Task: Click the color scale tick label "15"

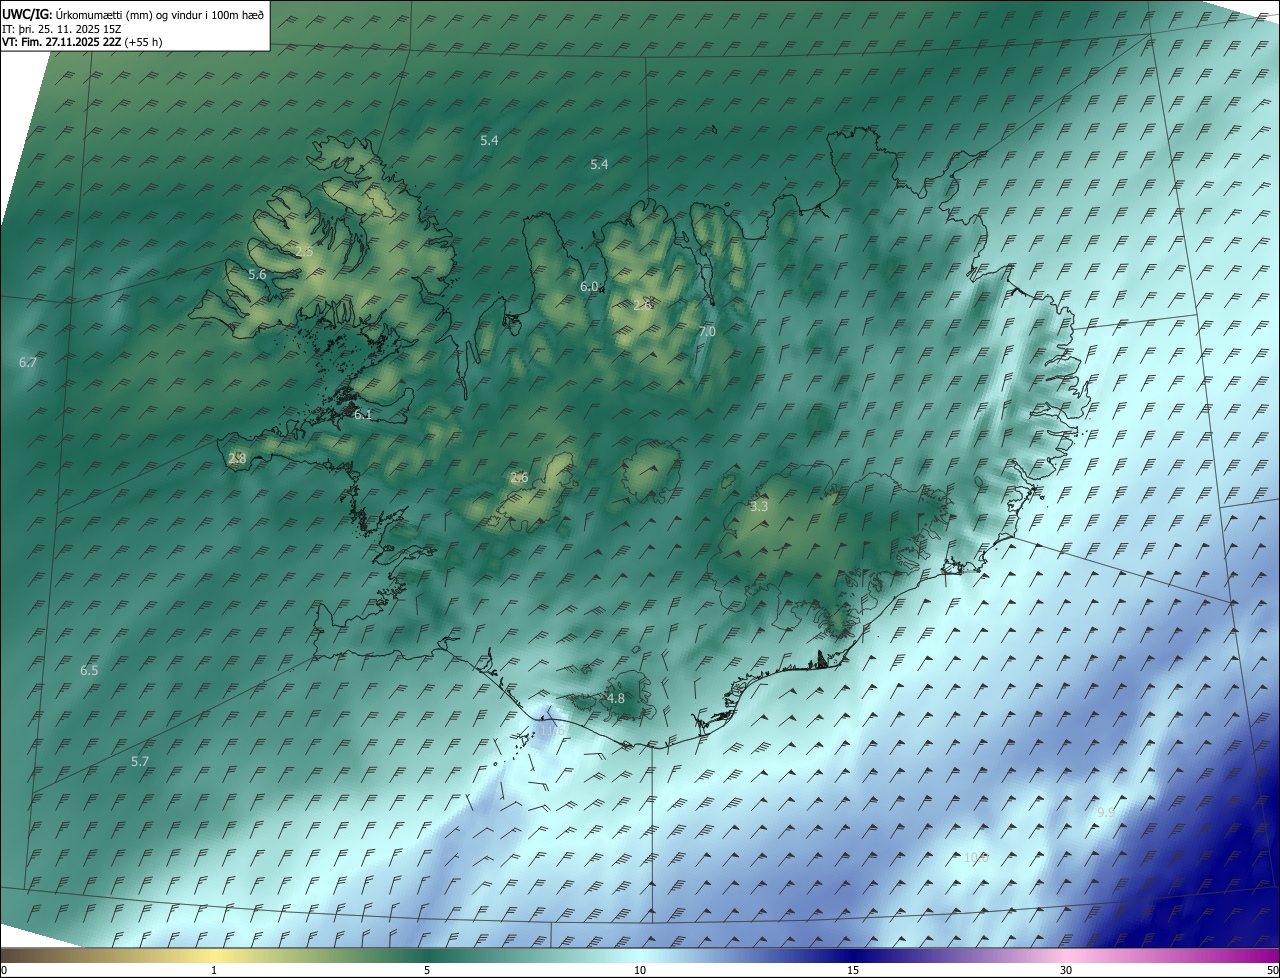Action: [x=853, y=970]
